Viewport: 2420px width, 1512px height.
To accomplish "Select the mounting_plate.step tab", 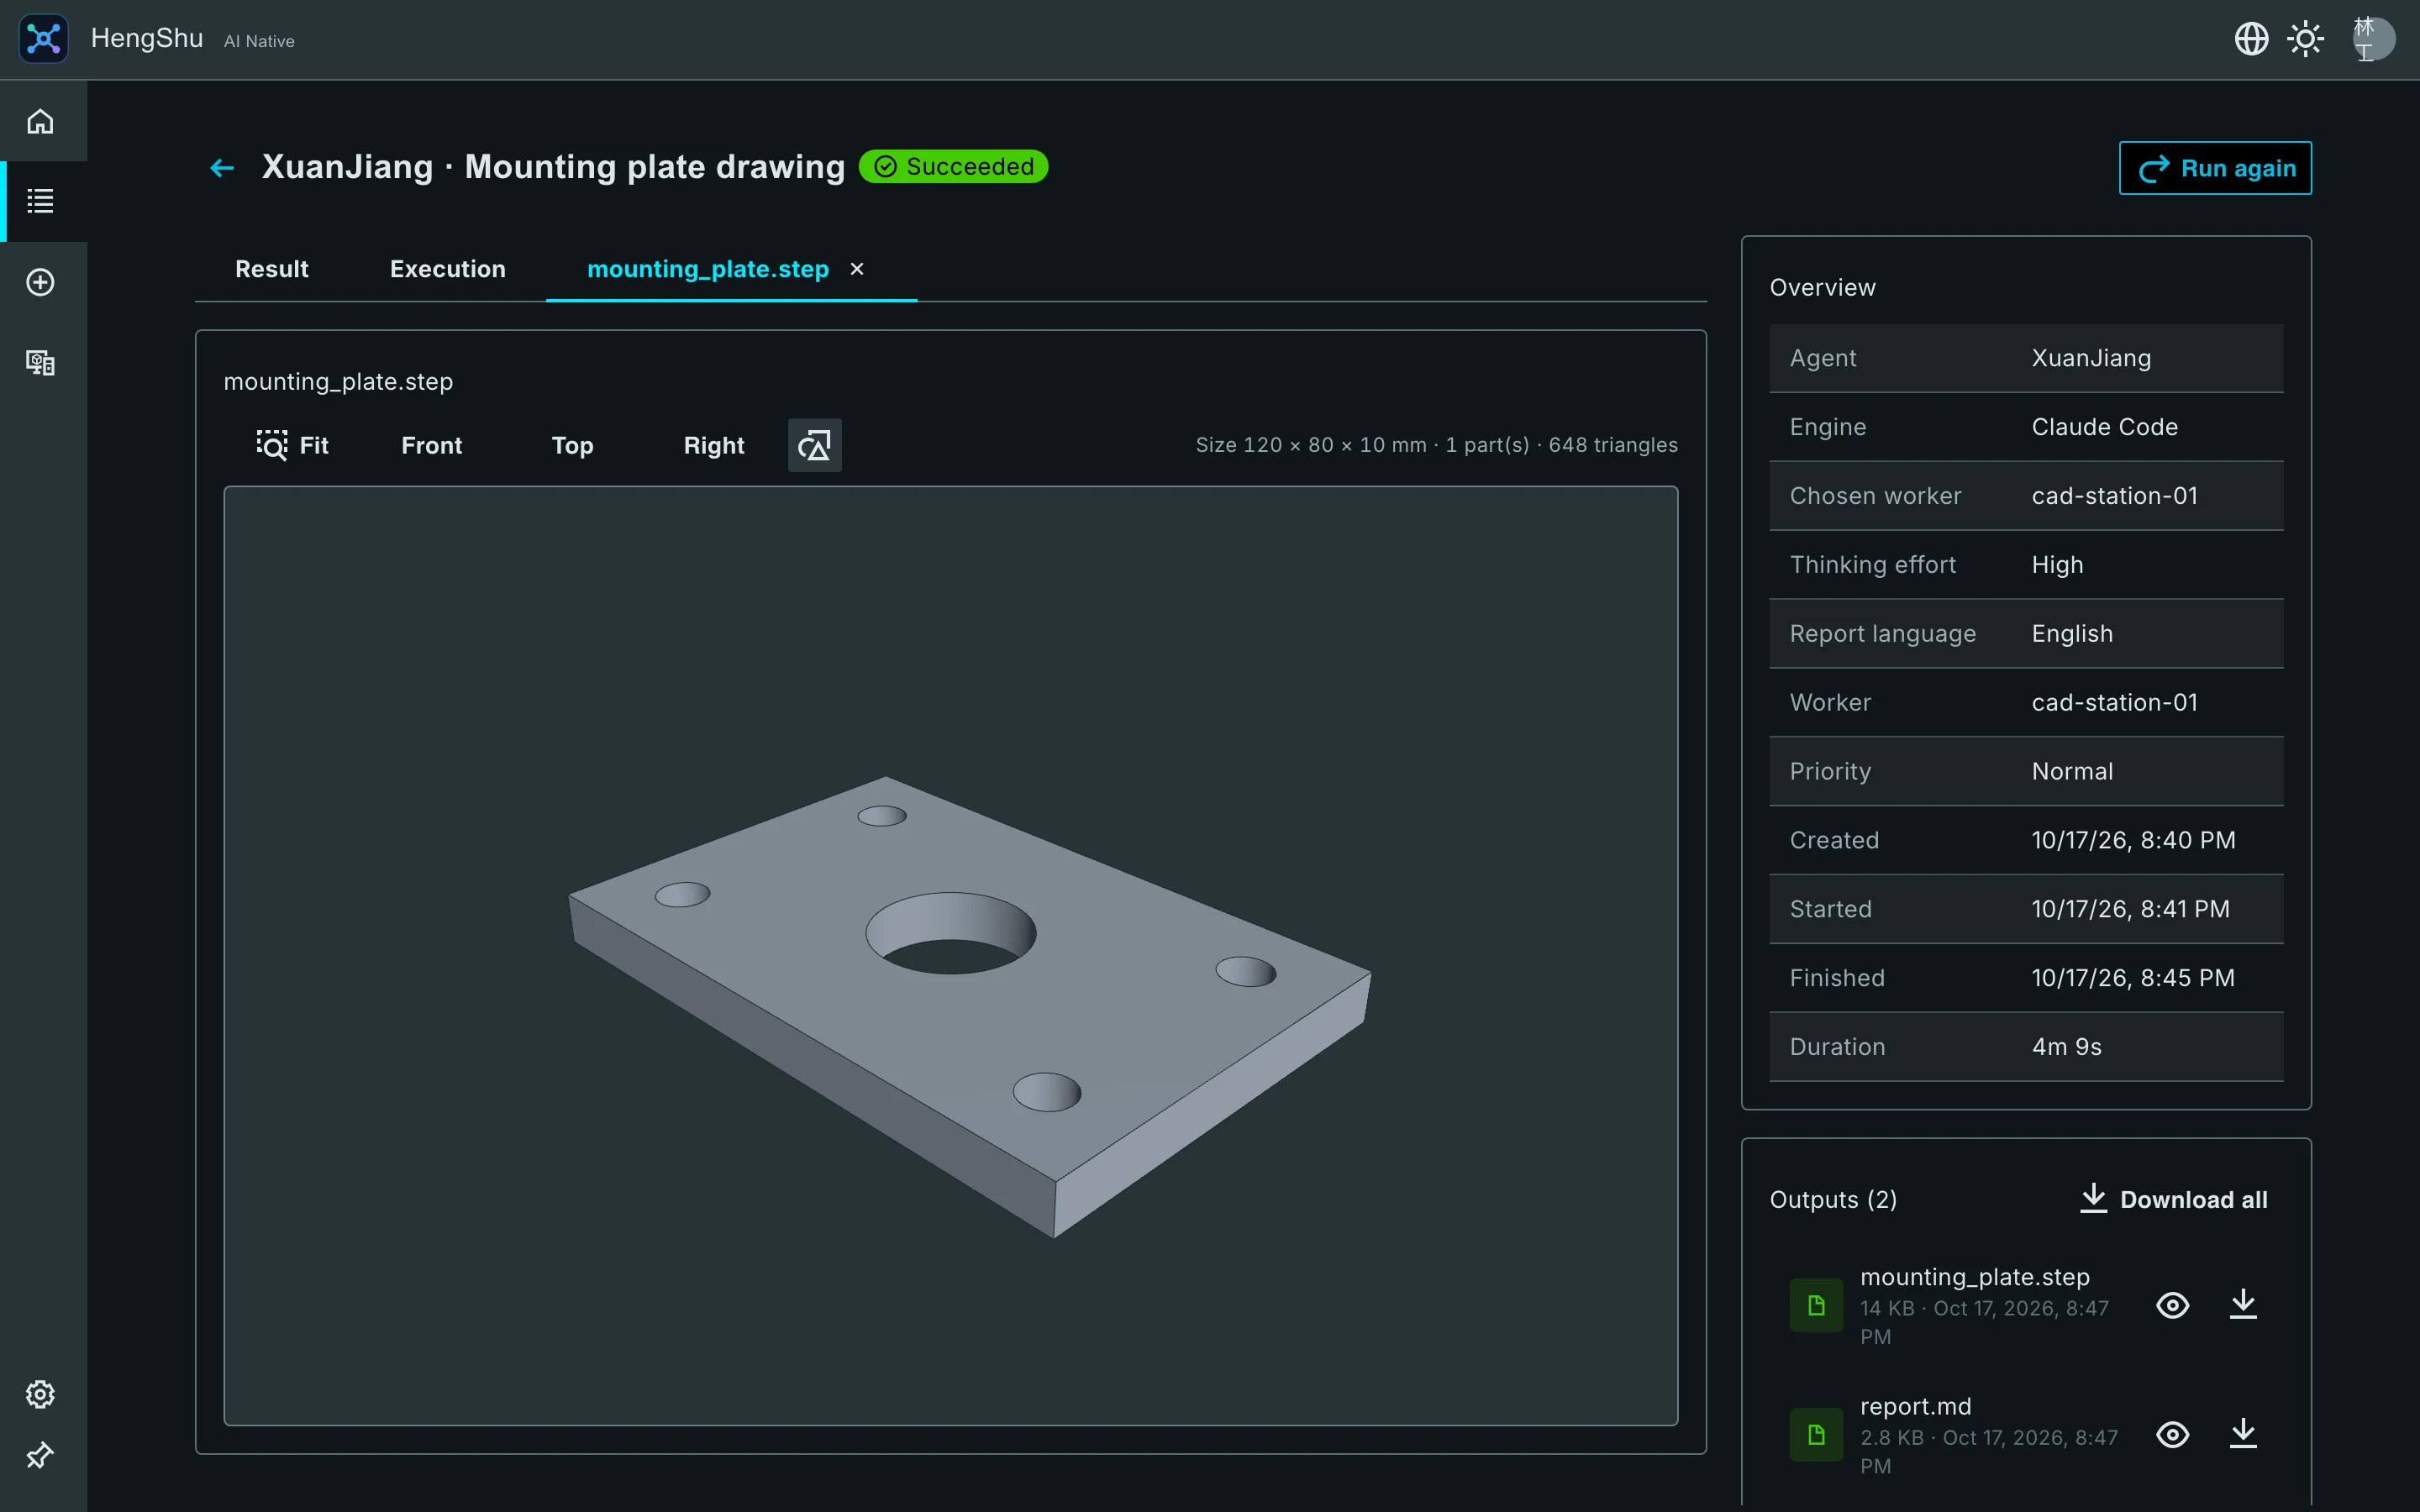I will [x=708, y=269].
